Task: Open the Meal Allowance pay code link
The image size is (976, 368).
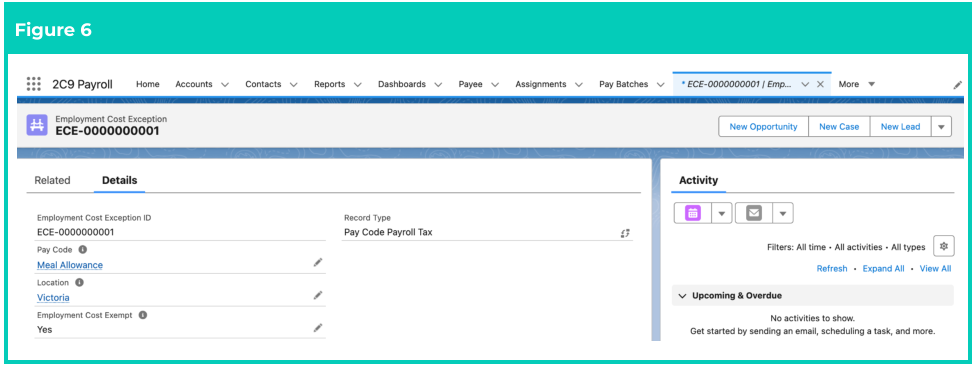Action: click(x=70, y=265)
